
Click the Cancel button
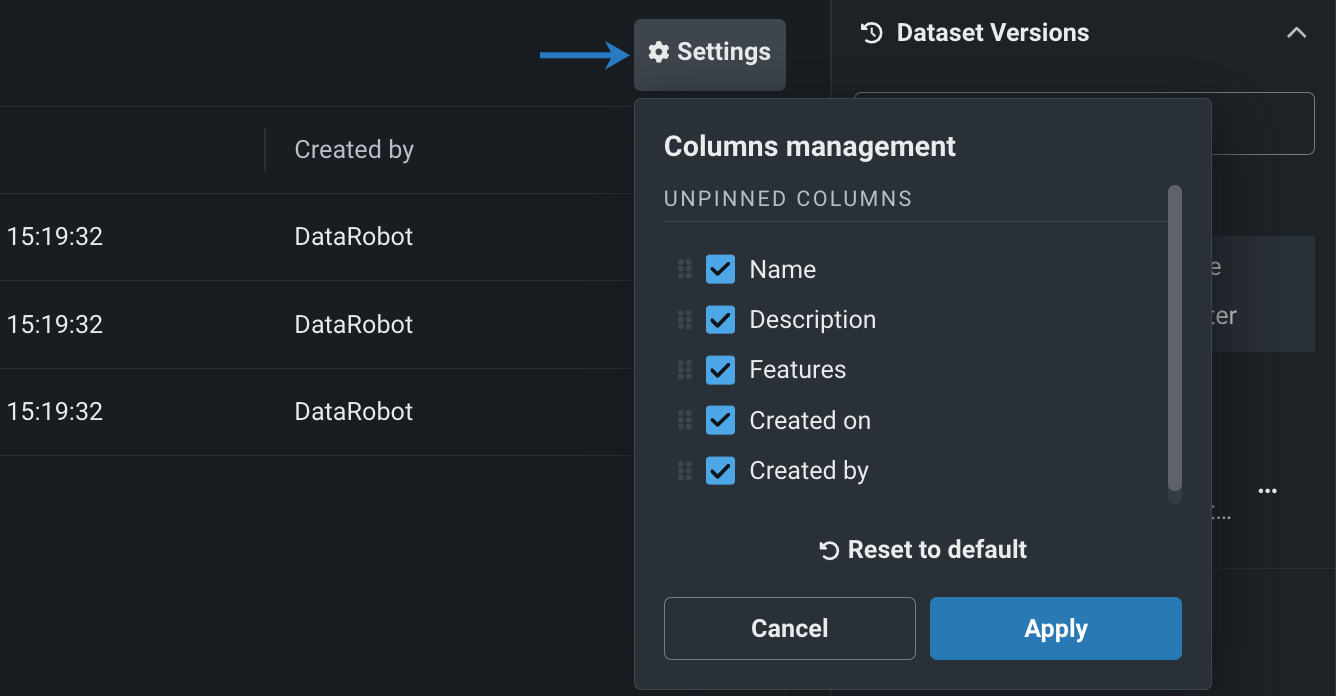click(789, 628)
